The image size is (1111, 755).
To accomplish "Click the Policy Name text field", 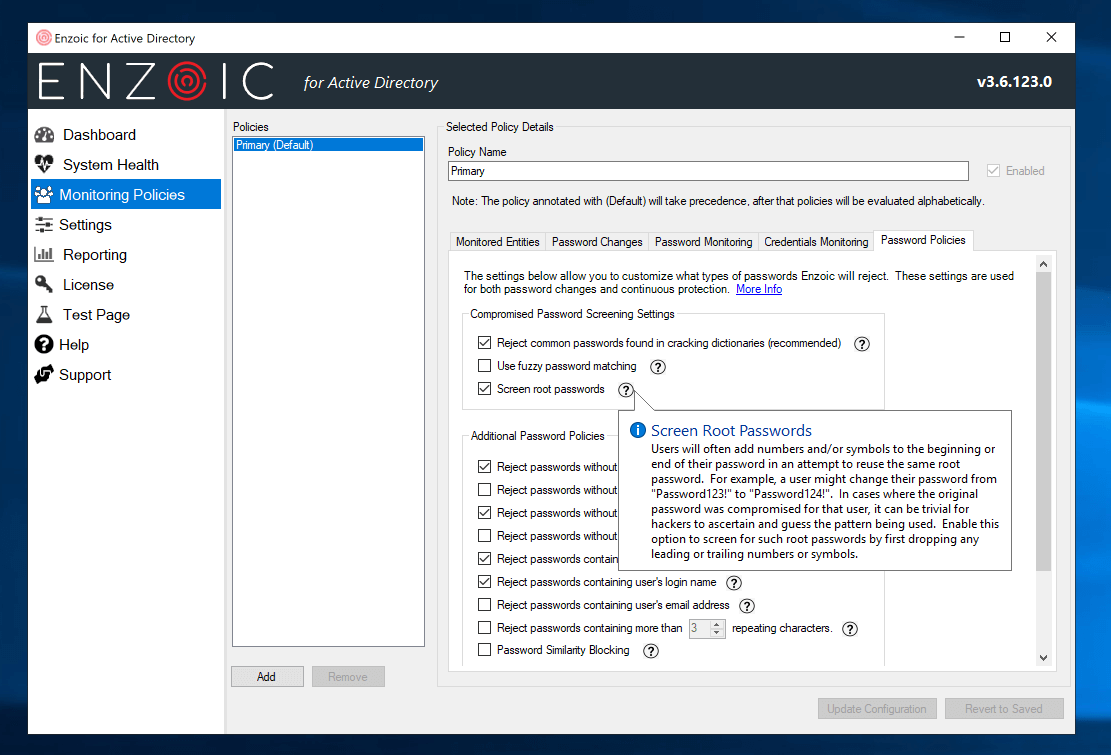I will (707, 171).
